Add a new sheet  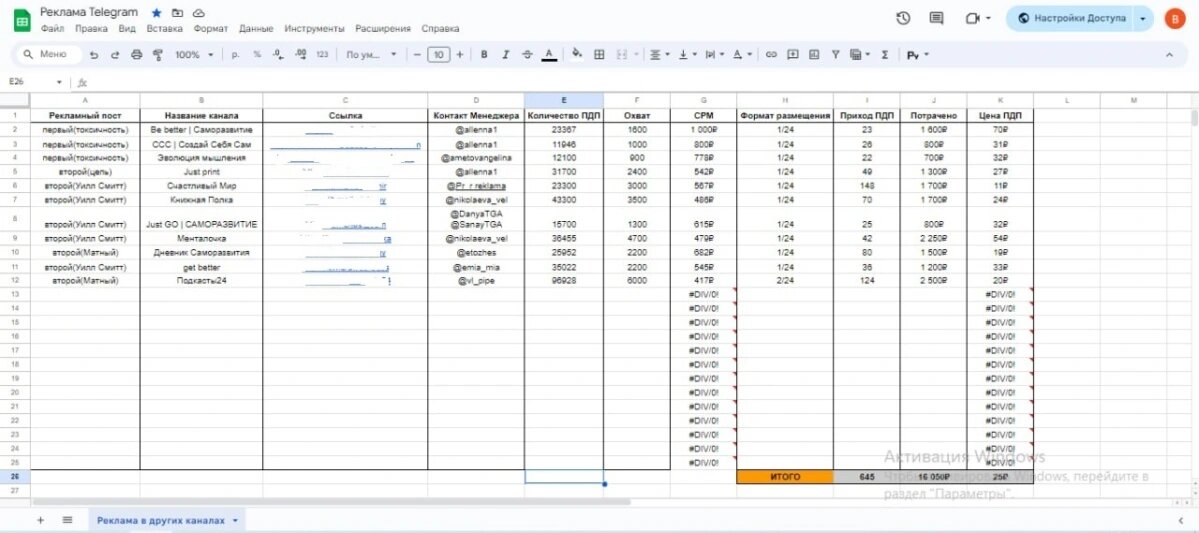[41, 520]
